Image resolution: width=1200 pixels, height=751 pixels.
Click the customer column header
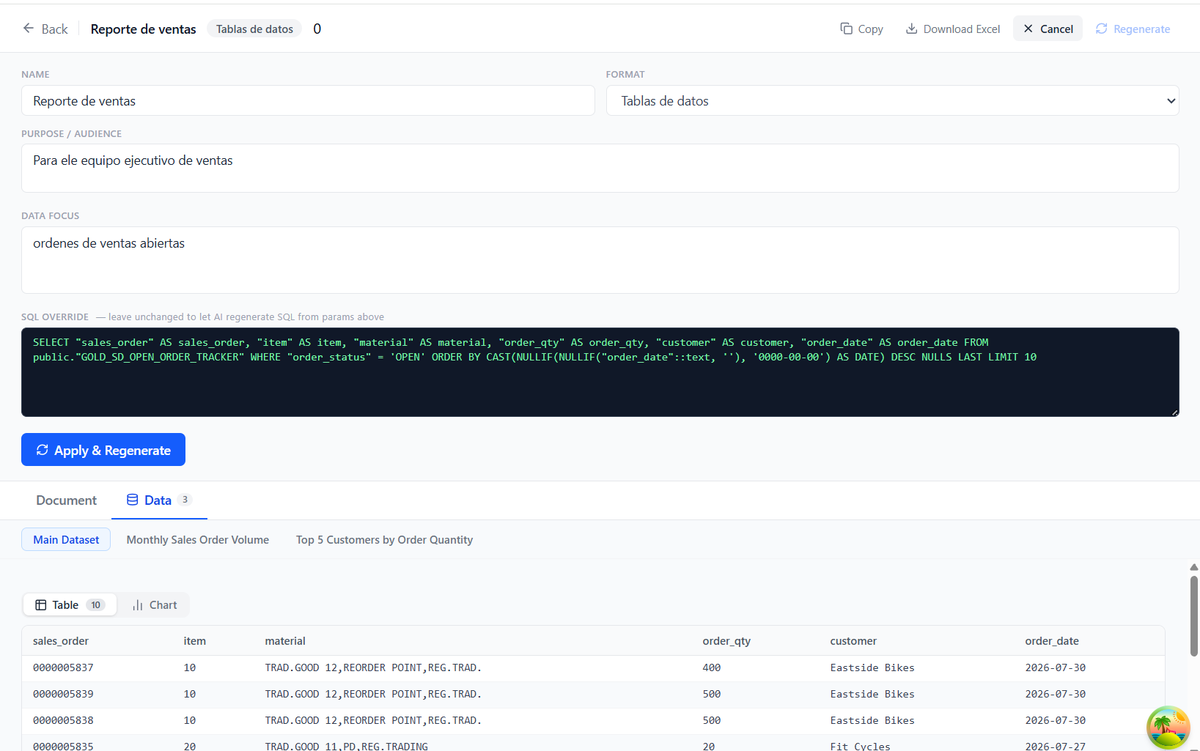[x=853, y=641]
